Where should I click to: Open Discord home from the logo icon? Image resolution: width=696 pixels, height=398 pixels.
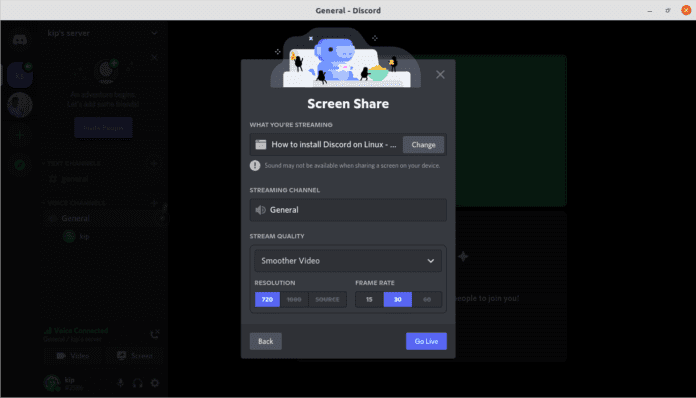click(x=20, y=40)
